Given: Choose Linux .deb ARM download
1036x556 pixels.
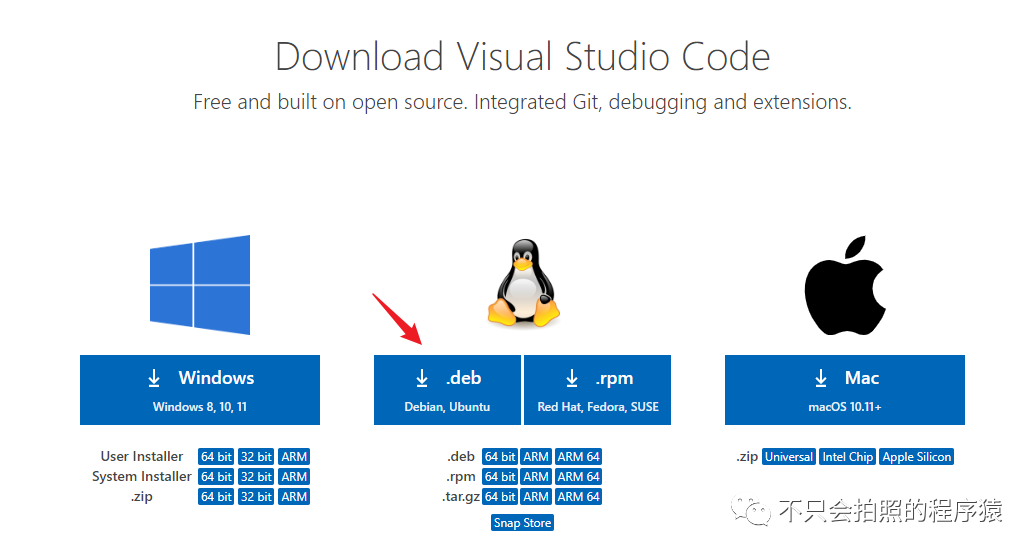Looking at the screenshot, I should pyautogui.click(x=536, y=456).
